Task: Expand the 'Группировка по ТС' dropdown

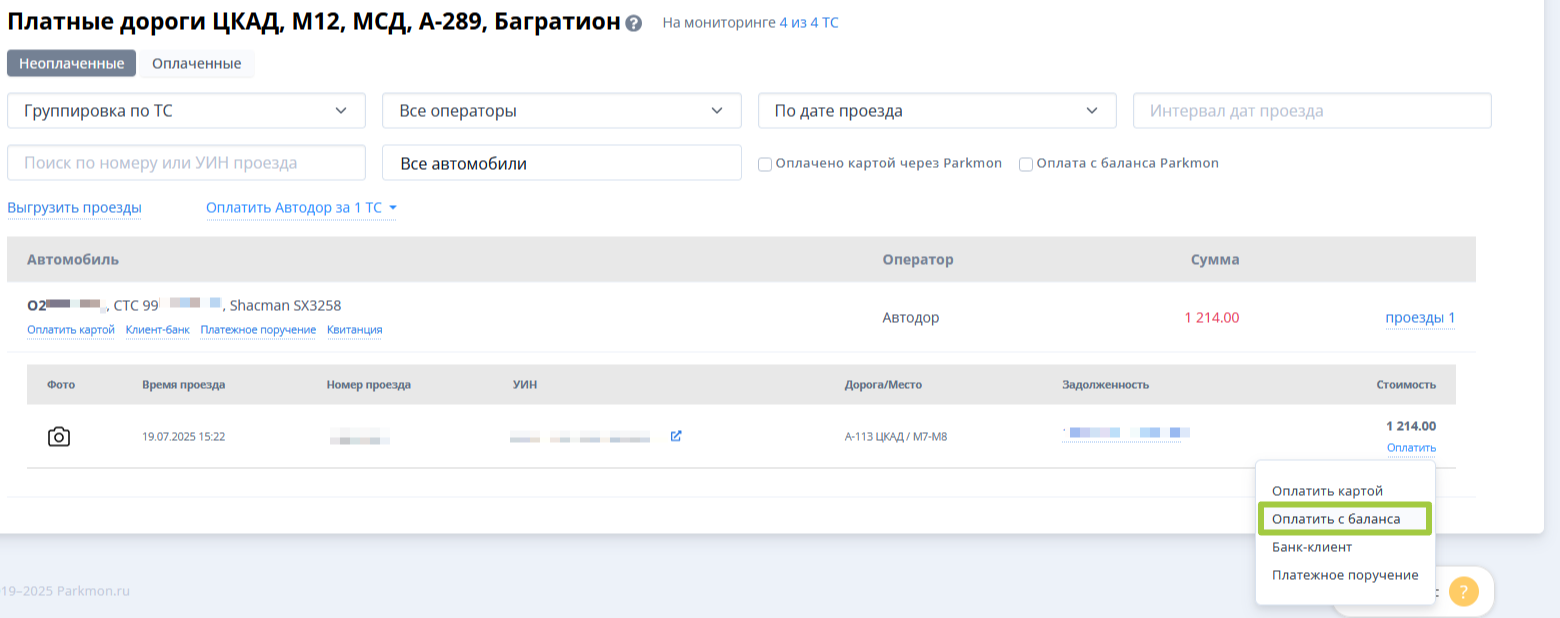Action: [186, 111]
